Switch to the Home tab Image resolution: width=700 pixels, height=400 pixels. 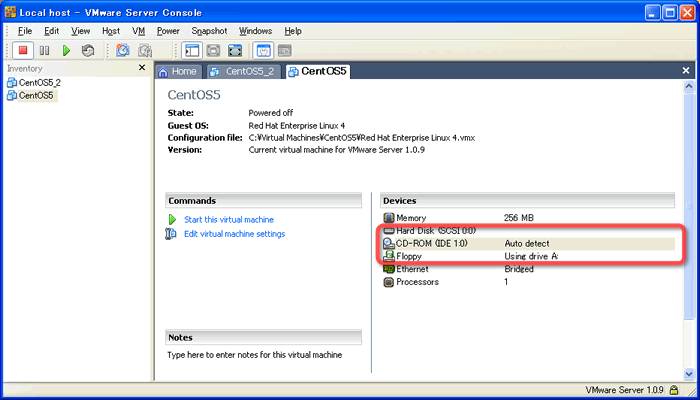(x=179, y=71)
